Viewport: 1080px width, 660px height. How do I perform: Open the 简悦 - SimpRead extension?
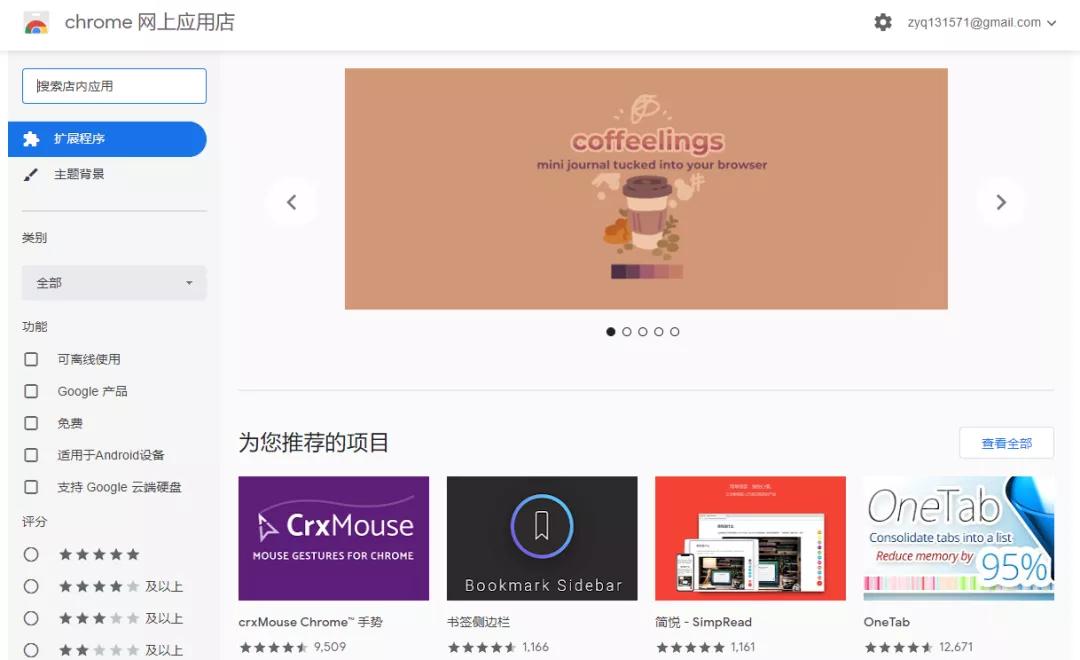[749, 538]
